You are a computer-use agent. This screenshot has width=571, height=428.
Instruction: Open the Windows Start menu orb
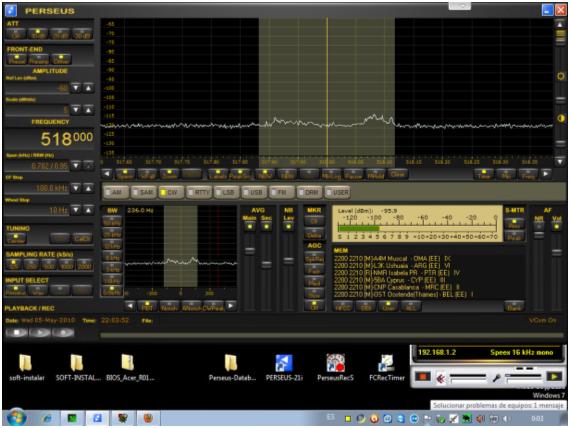(16, 418)
